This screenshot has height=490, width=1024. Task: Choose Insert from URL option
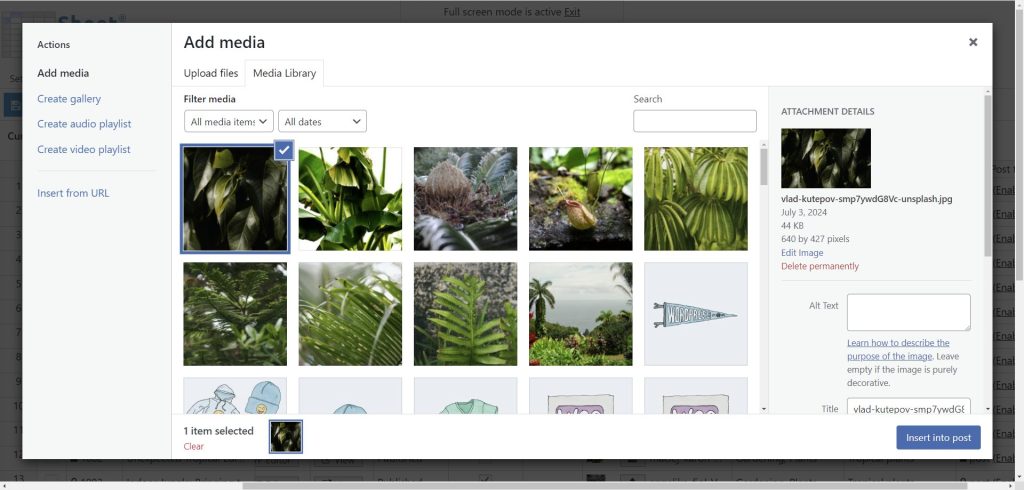(73, 193)
